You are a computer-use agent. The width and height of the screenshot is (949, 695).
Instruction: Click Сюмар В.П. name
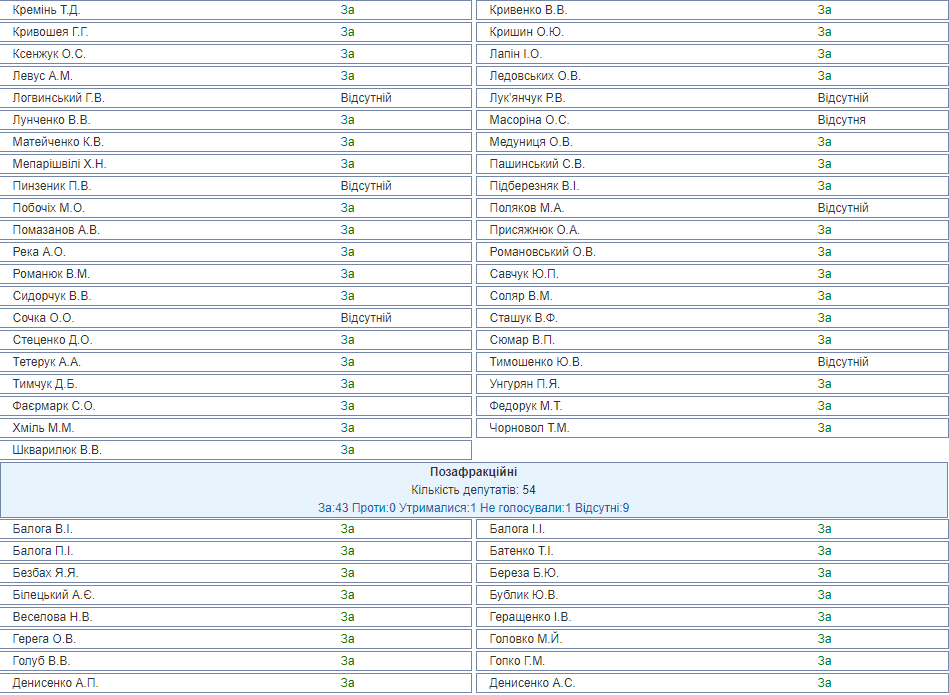tap(522, 340)
